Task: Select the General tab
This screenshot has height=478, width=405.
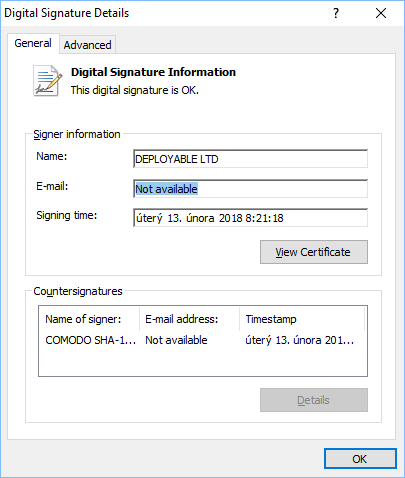Action: click(x=33, y=43)
